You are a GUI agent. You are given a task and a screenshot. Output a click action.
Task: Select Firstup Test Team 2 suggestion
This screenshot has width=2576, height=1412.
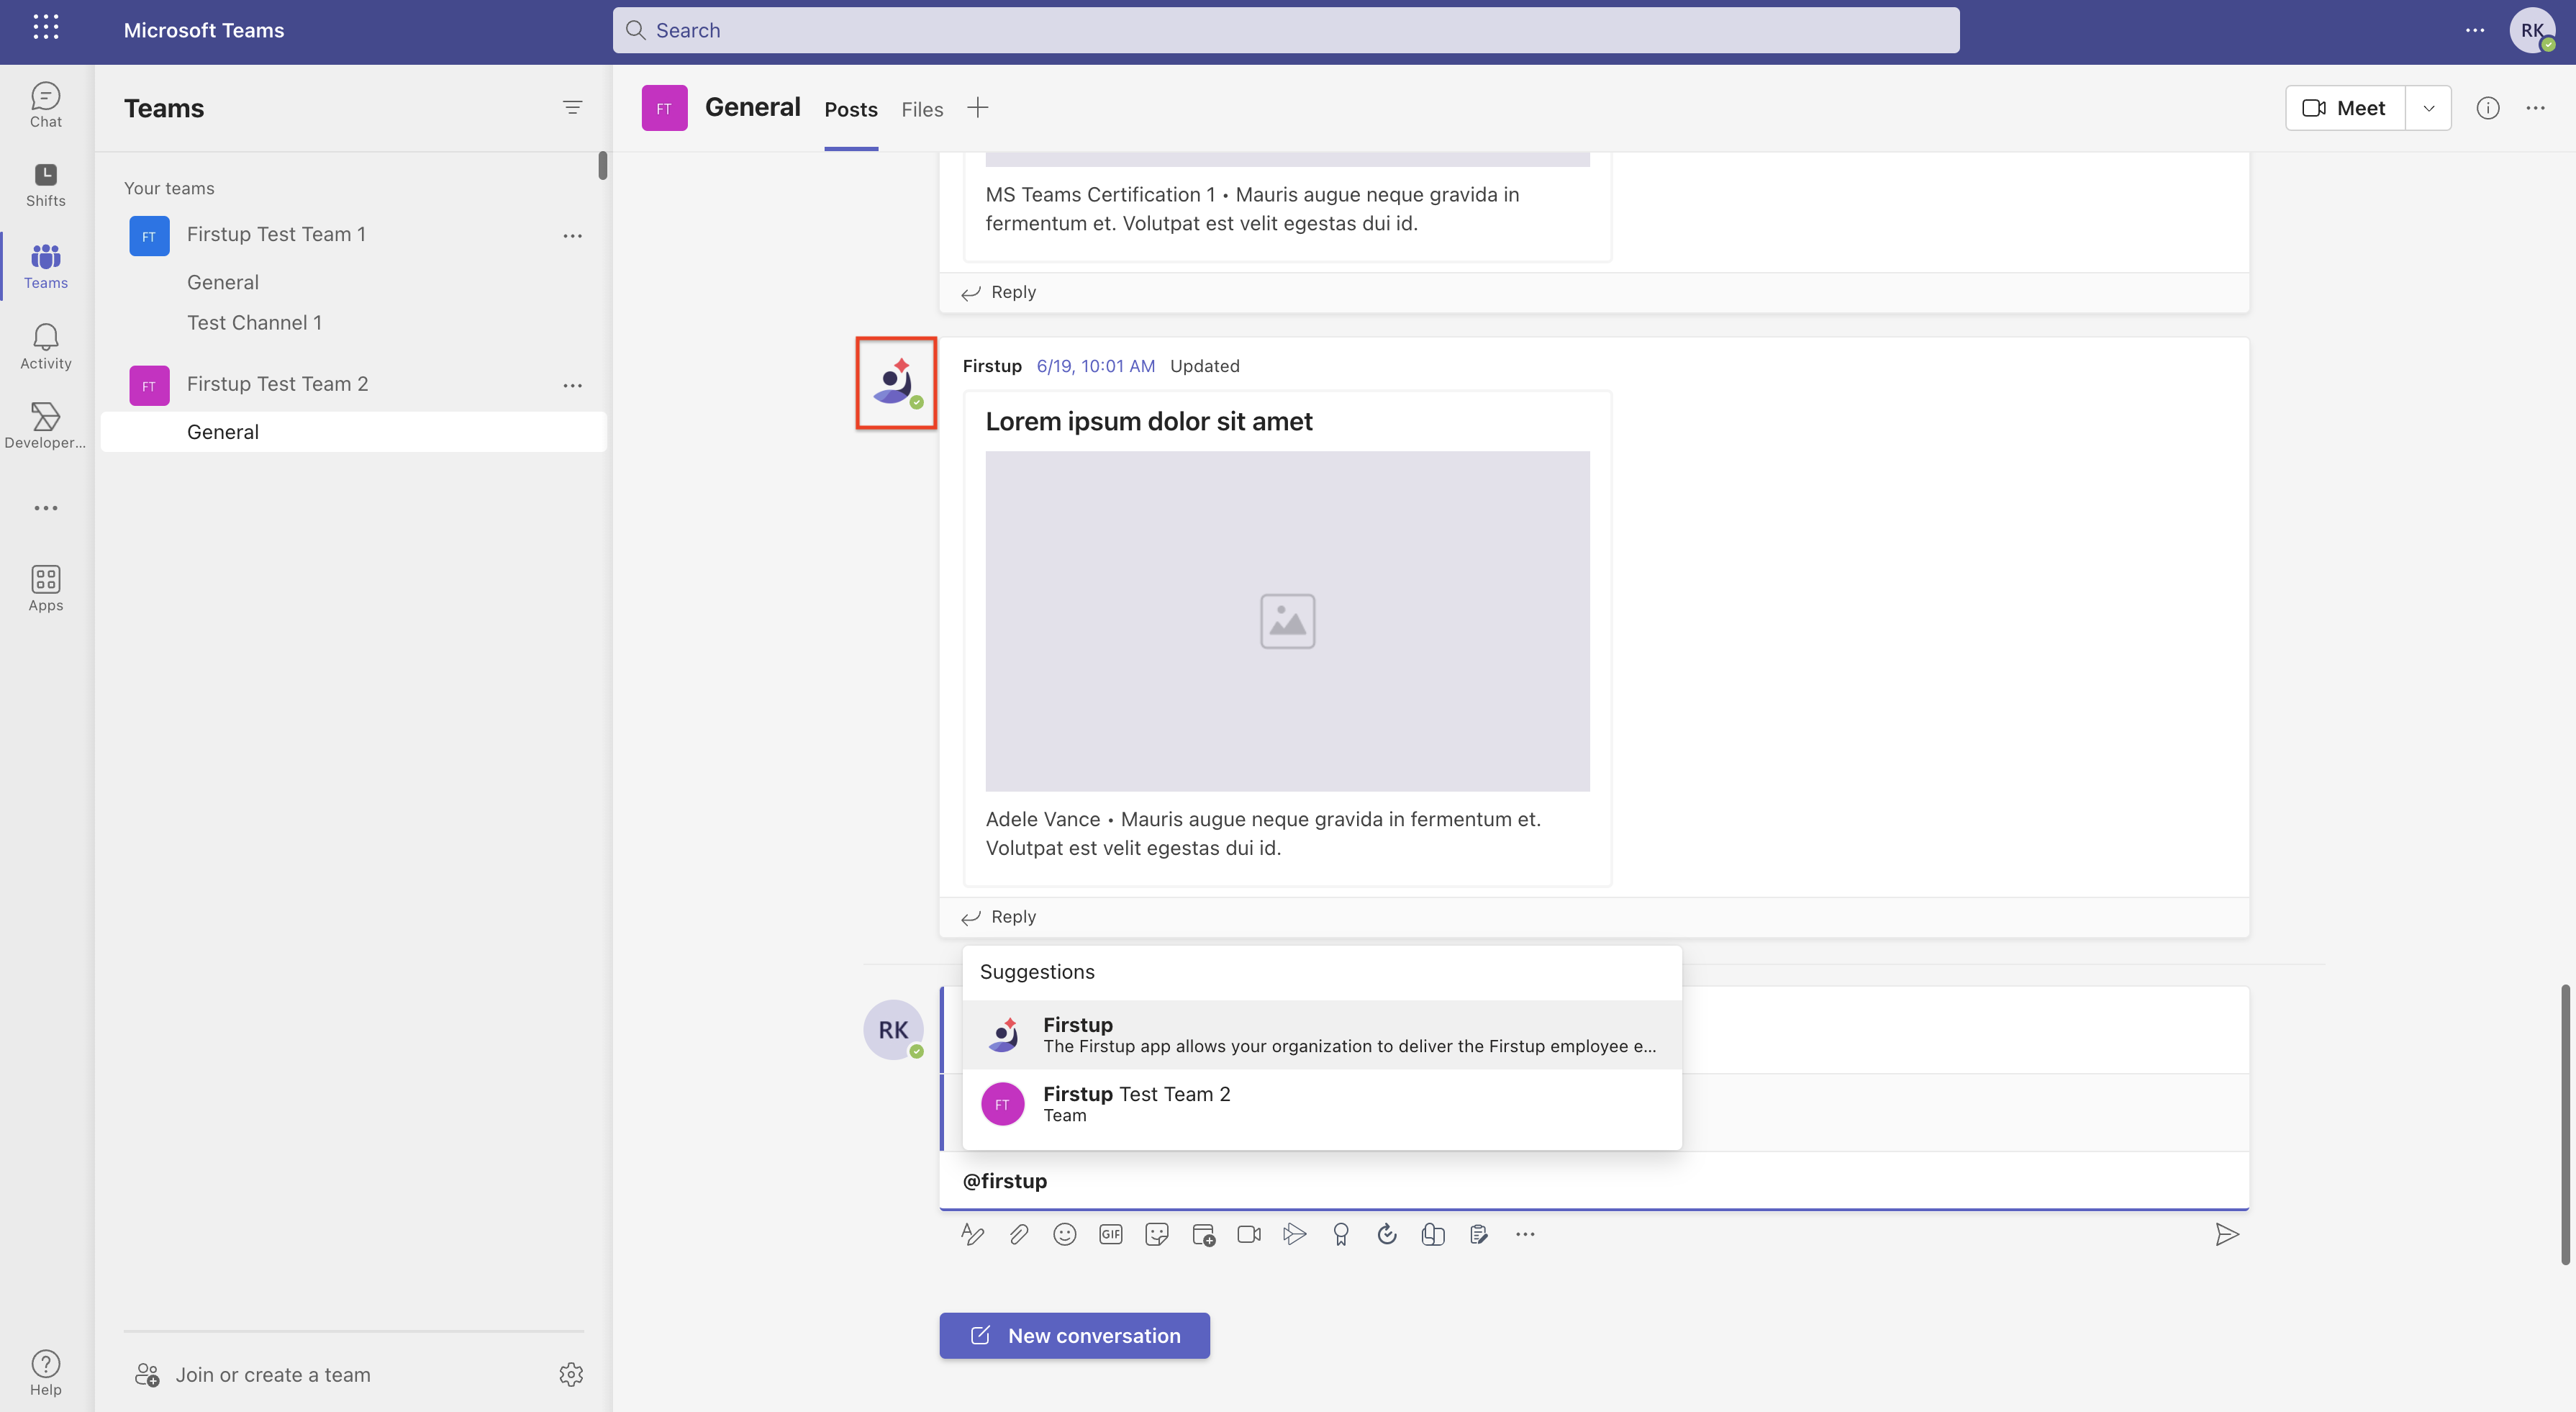1322,1104
